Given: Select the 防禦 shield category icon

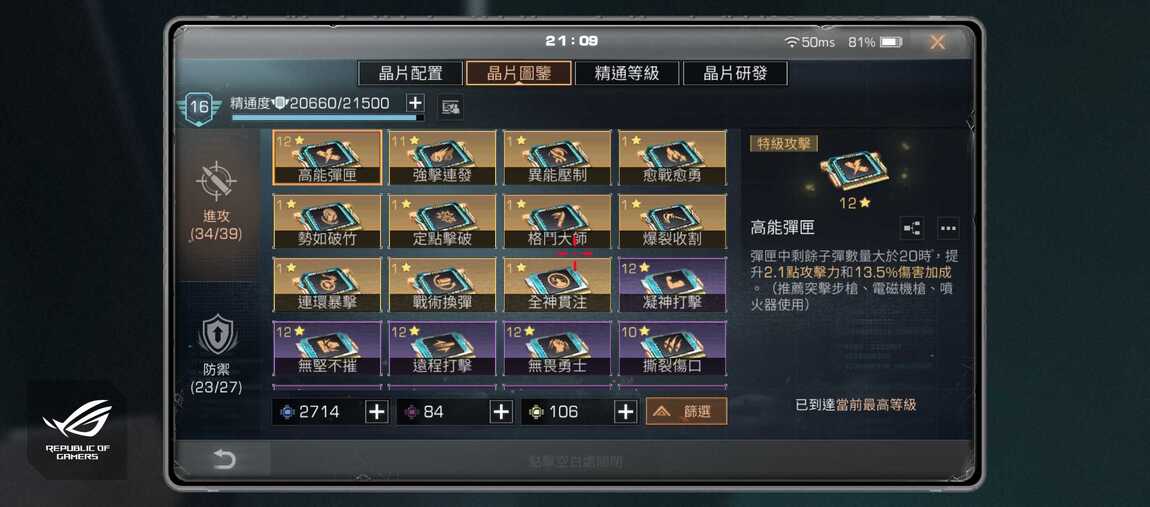Looking at the screenshot, I should (217, 335).
